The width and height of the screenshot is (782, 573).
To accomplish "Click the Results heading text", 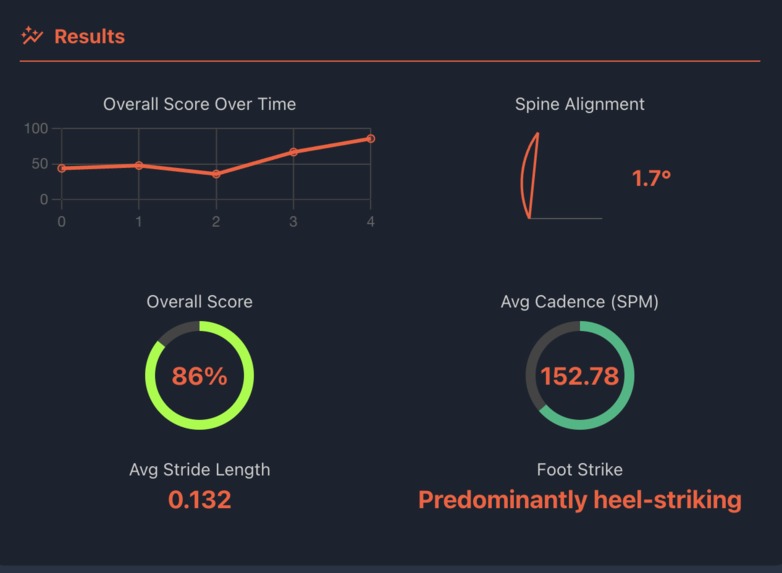I will (x=89, y=36).
